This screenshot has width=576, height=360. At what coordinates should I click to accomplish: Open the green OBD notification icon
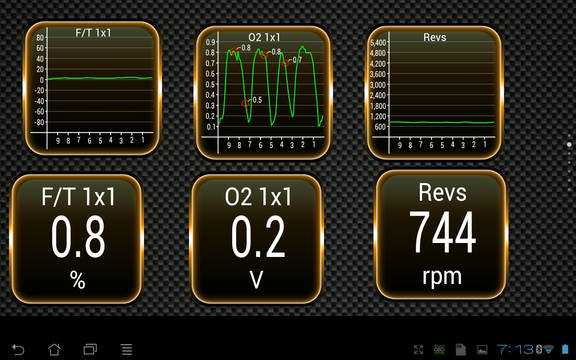tap(439, 349)
